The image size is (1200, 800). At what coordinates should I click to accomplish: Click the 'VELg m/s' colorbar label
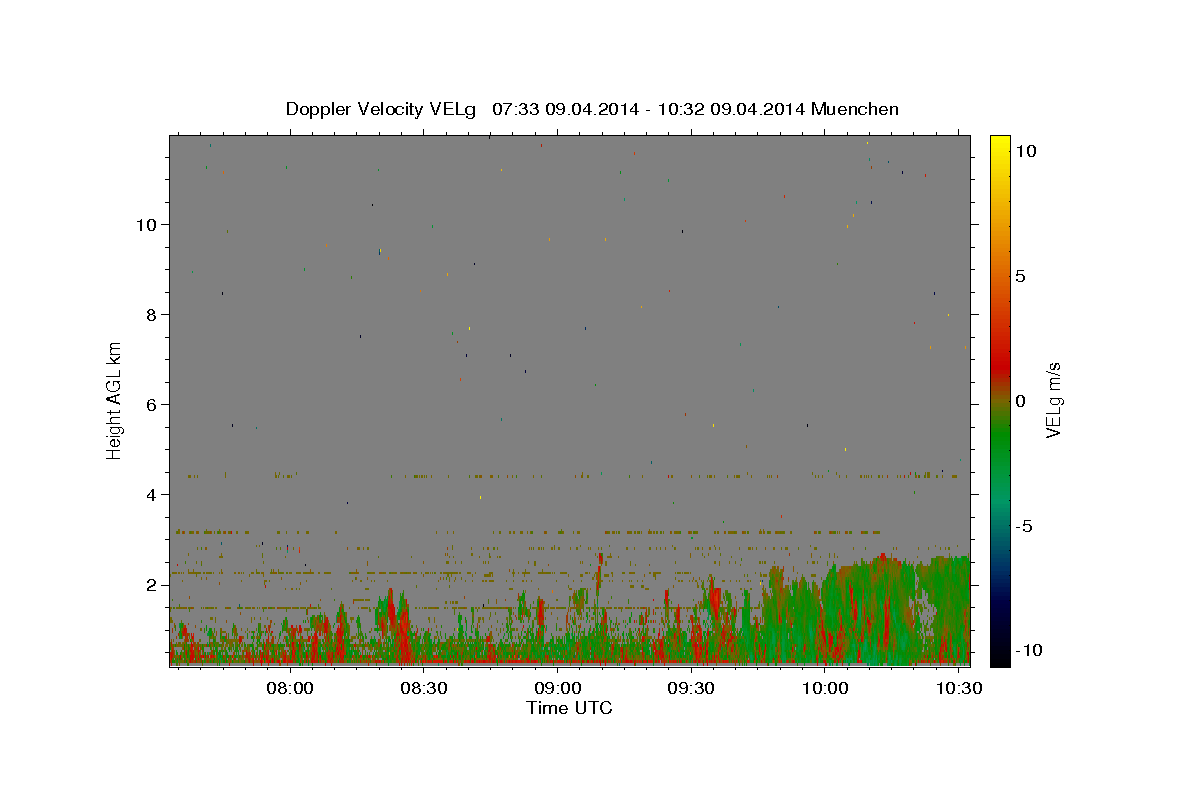point(1053,400)
